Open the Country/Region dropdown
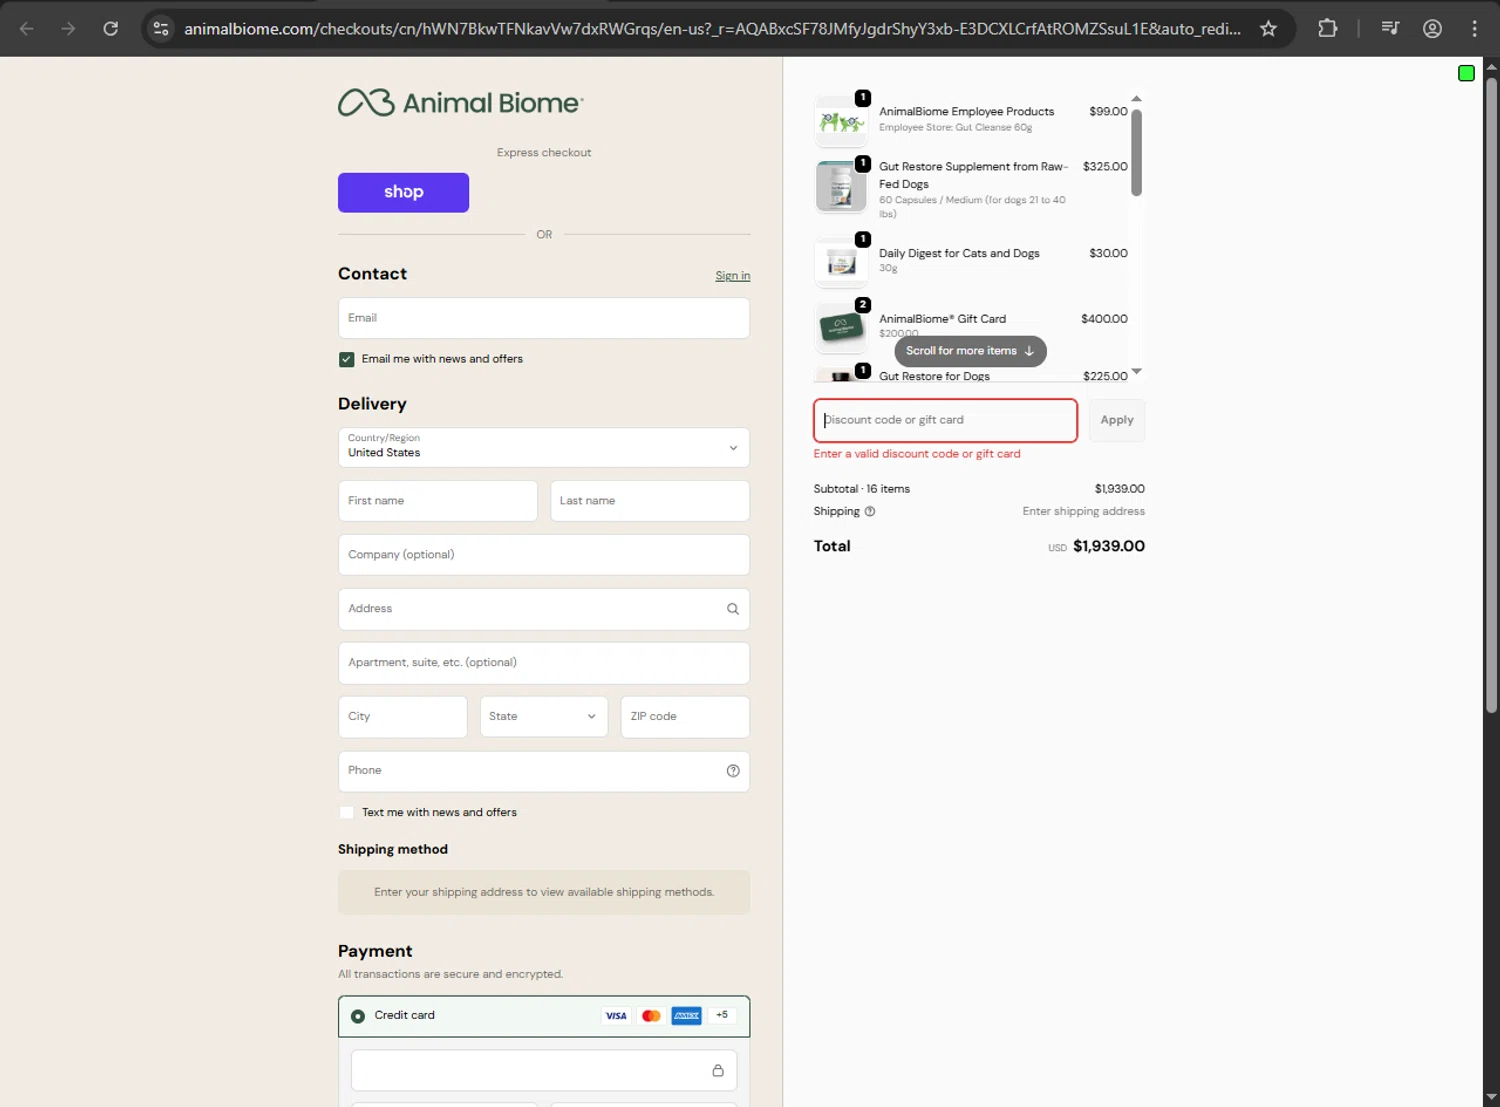The height and width of the screenshot is (1107, 1500). pyautogui.click(x=544, y=448)
